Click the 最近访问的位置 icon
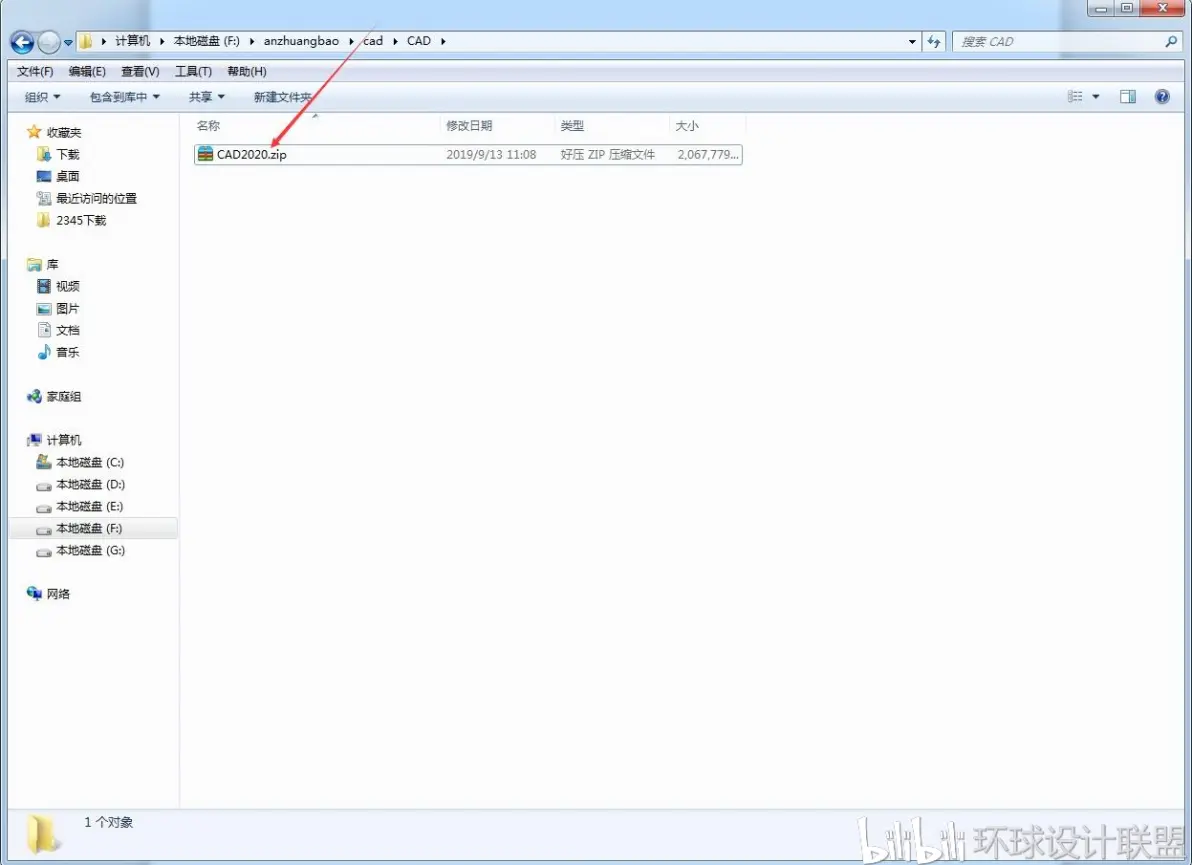 pyautogui.click(x=44, y=198)
